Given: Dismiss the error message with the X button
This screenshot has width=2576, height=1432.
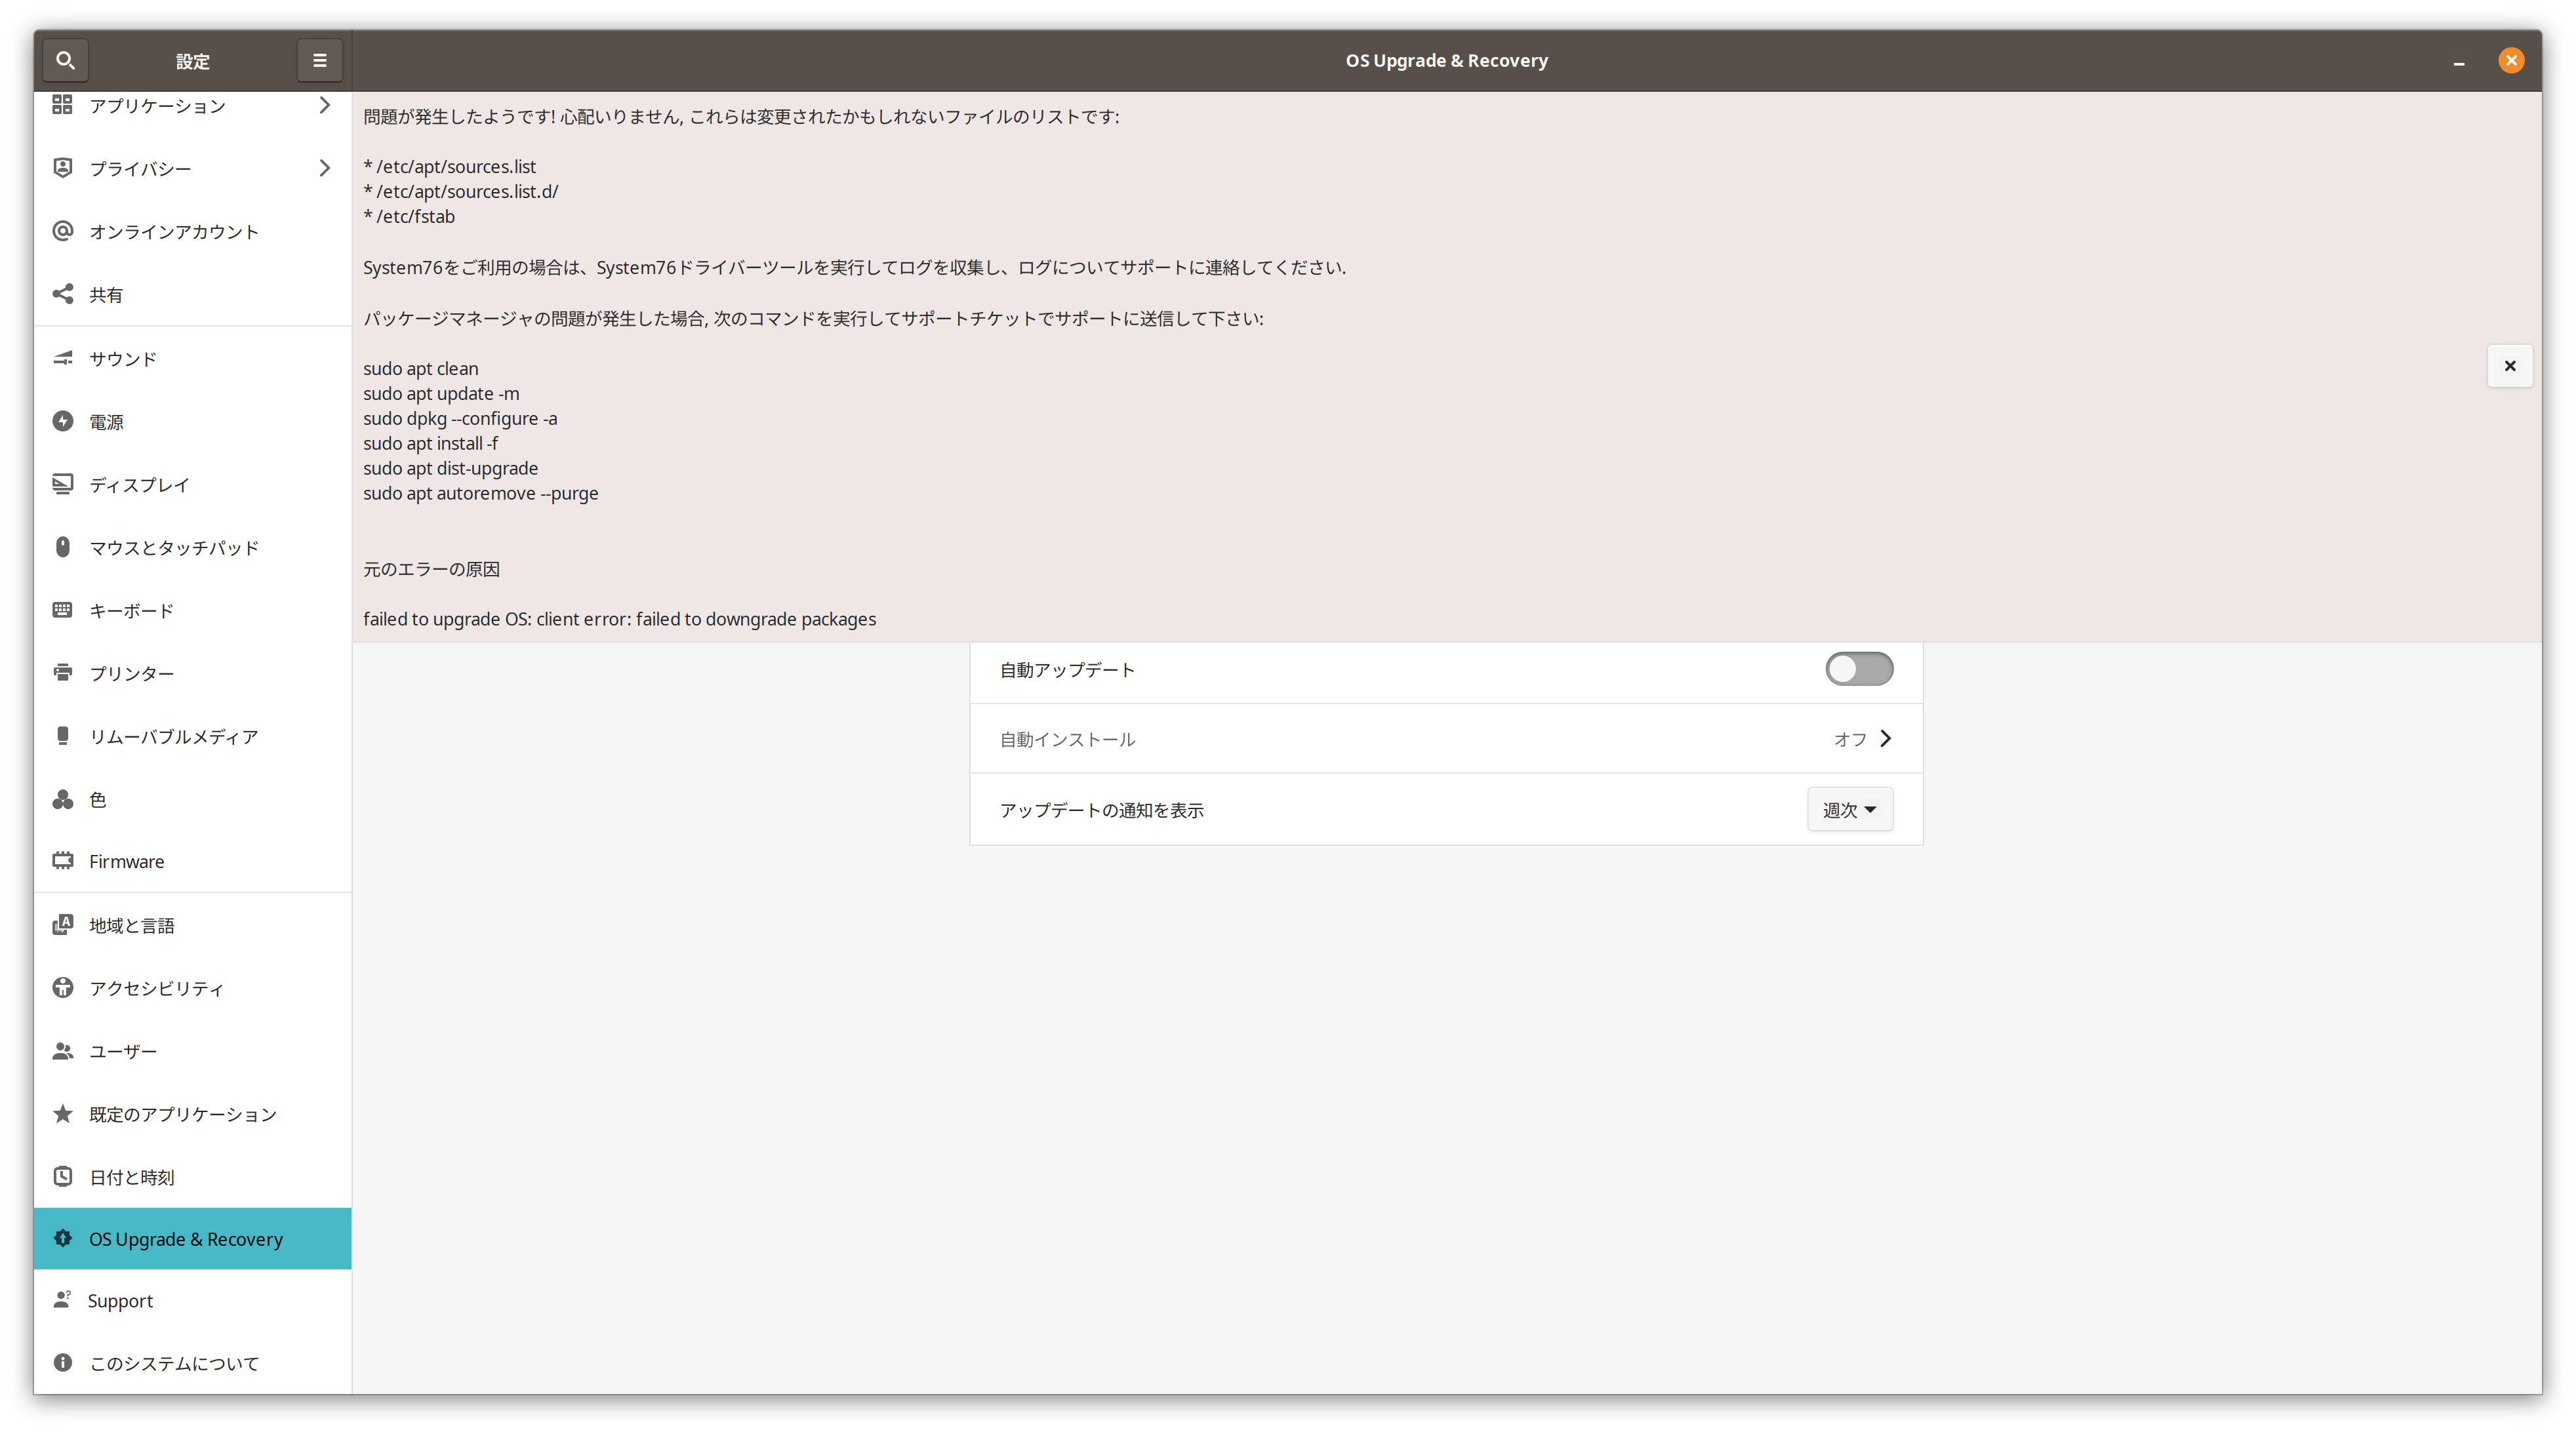Looking at the screenshot, I should point(2509,366).
